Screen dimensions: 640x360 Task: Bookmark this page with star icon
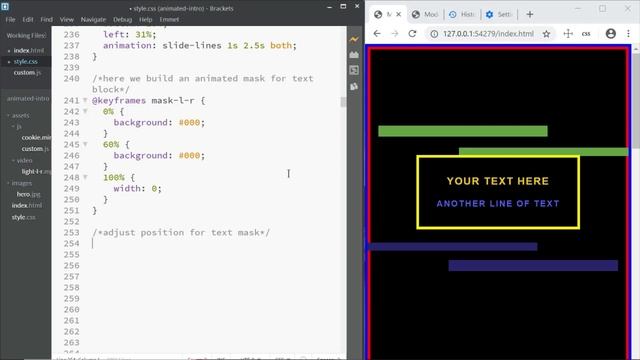click(546, 34)
